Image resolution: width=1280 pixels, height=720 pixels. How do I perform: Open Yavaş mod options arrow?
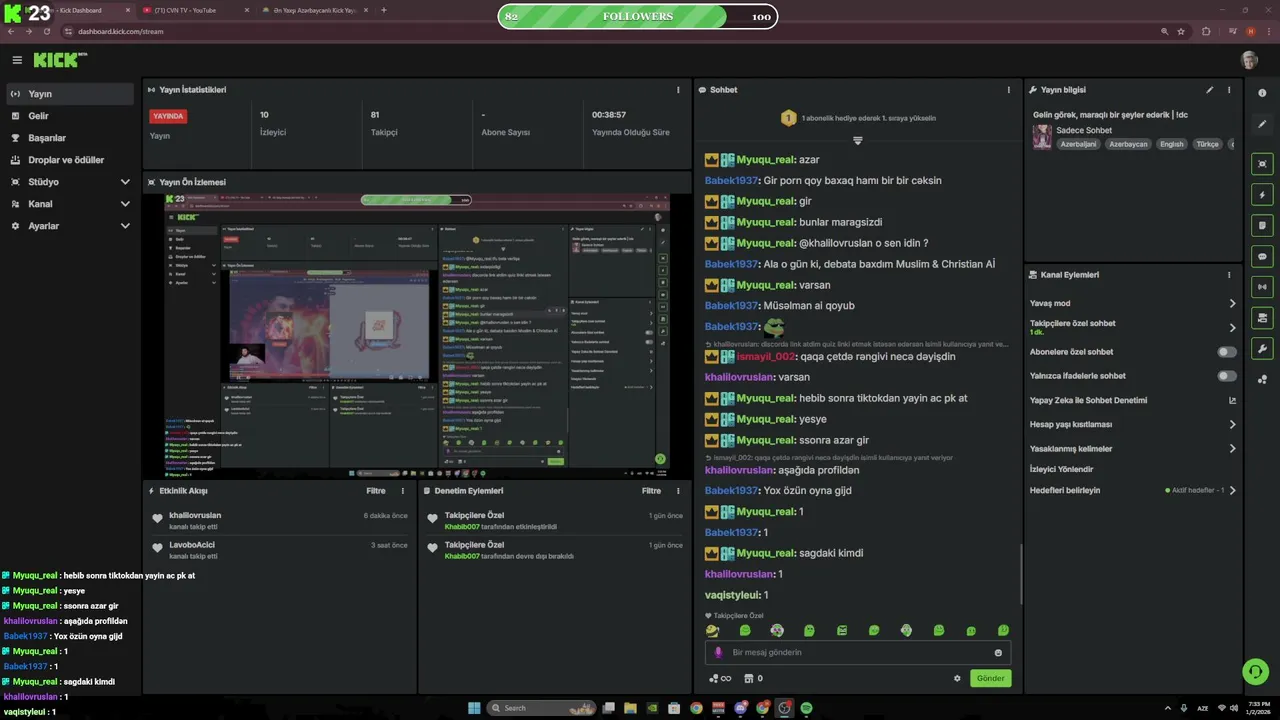point(1232,303)
